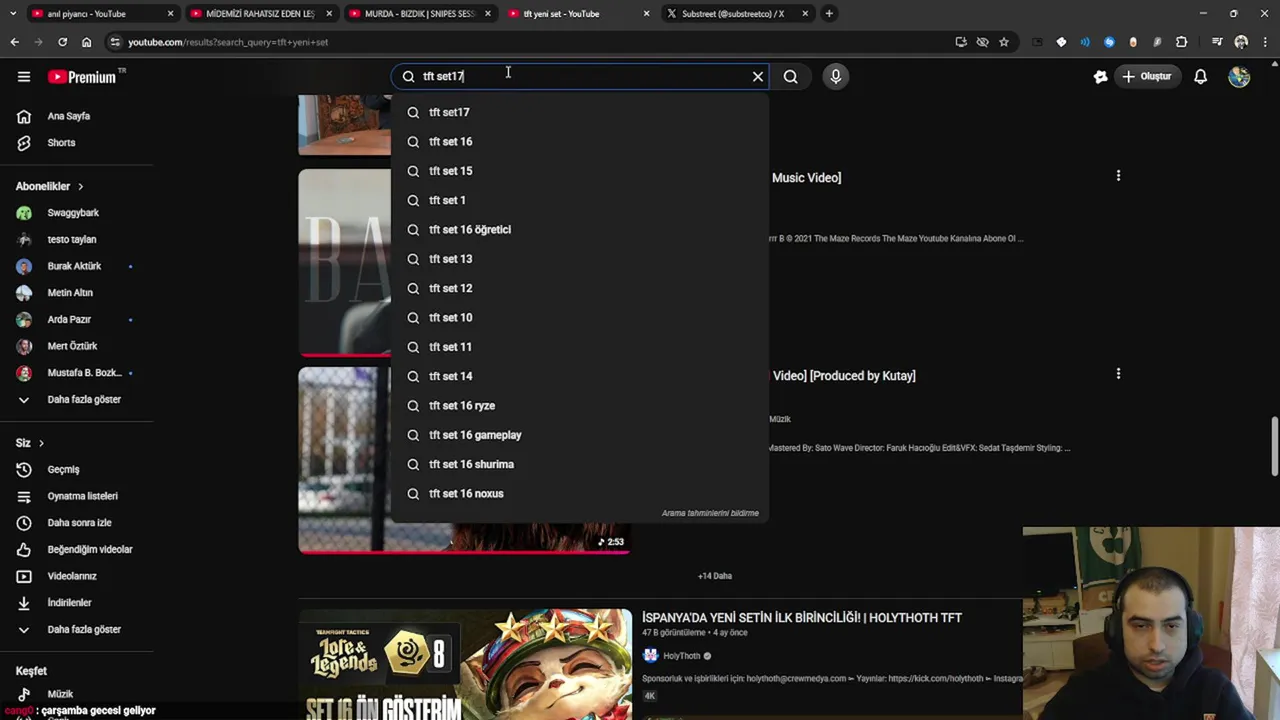Select suggestion "tft set 16 shurima"

pos(579,464)
